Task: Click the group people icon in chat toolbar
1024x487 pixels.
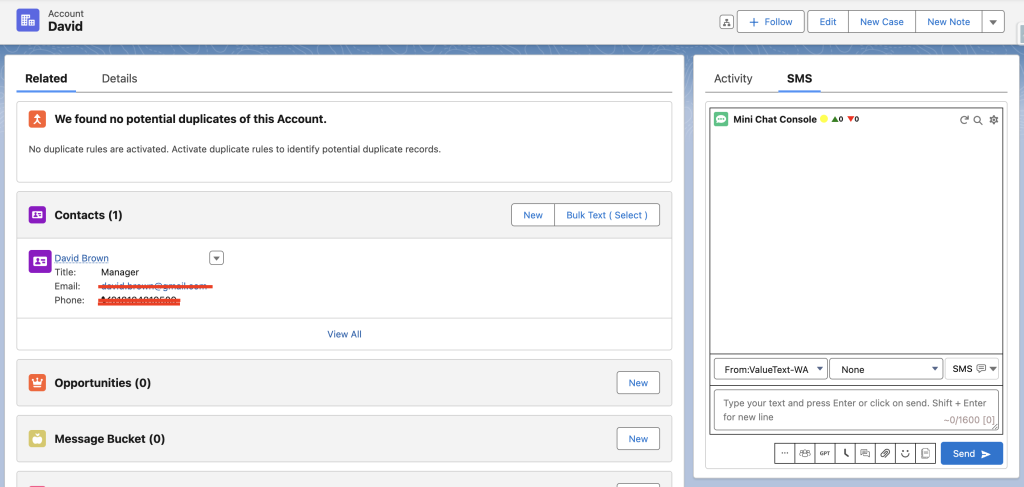Action: [x=805, y=454]
